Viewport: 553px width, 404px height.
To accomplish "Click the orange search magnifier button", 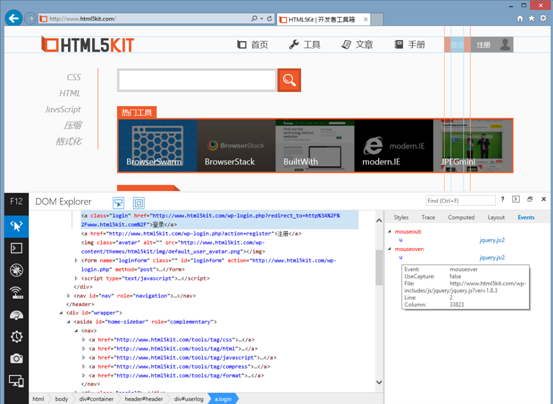I will click(x=289, y=80).
